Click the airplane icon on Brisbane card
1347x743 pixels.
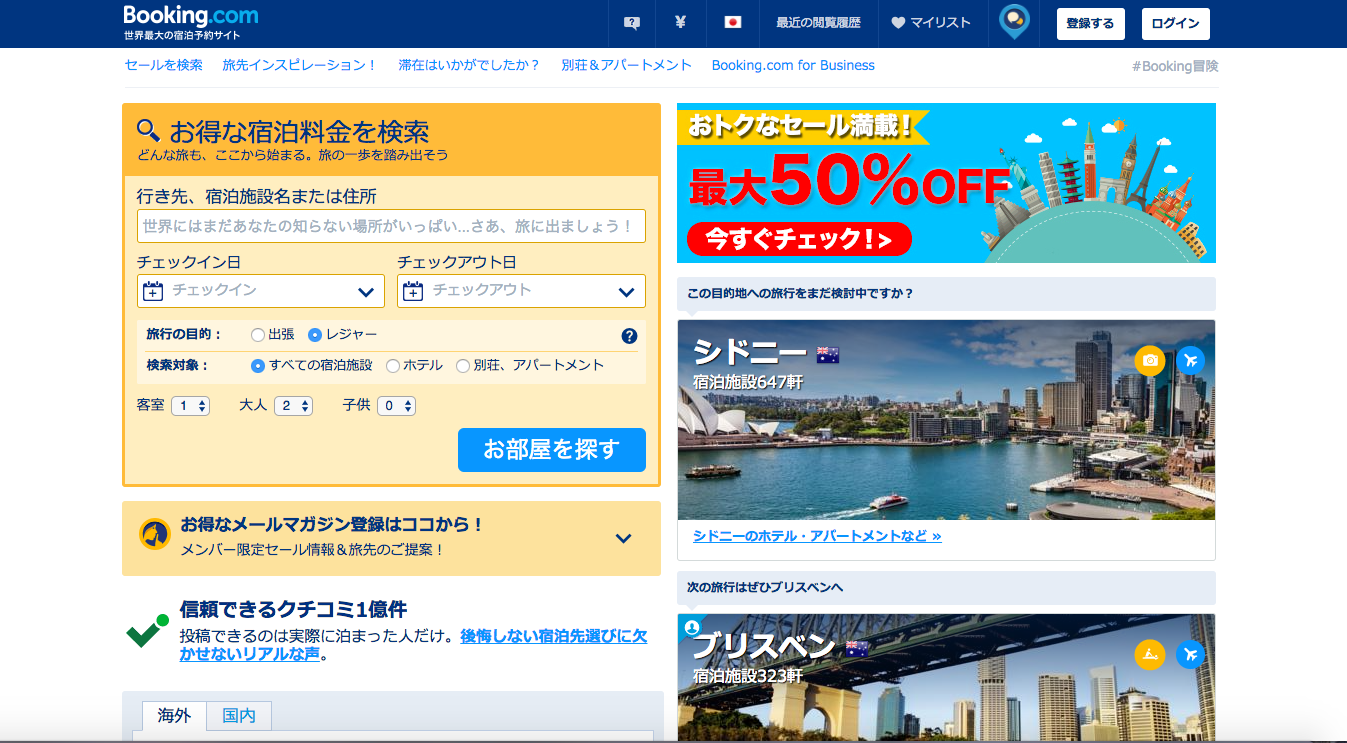[x=1190, y=655]
